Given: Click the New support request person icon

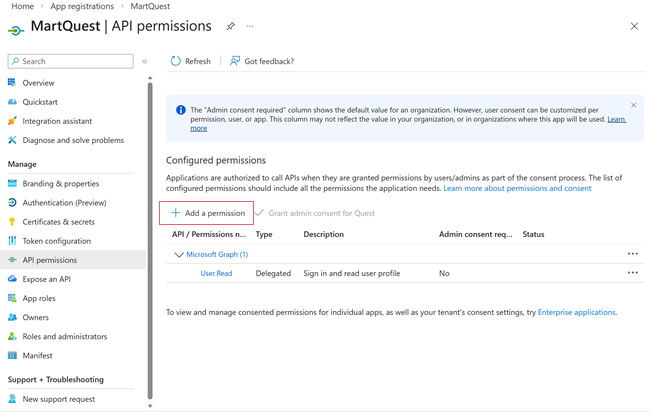Looking at the screenshot, I should point(12,399).
